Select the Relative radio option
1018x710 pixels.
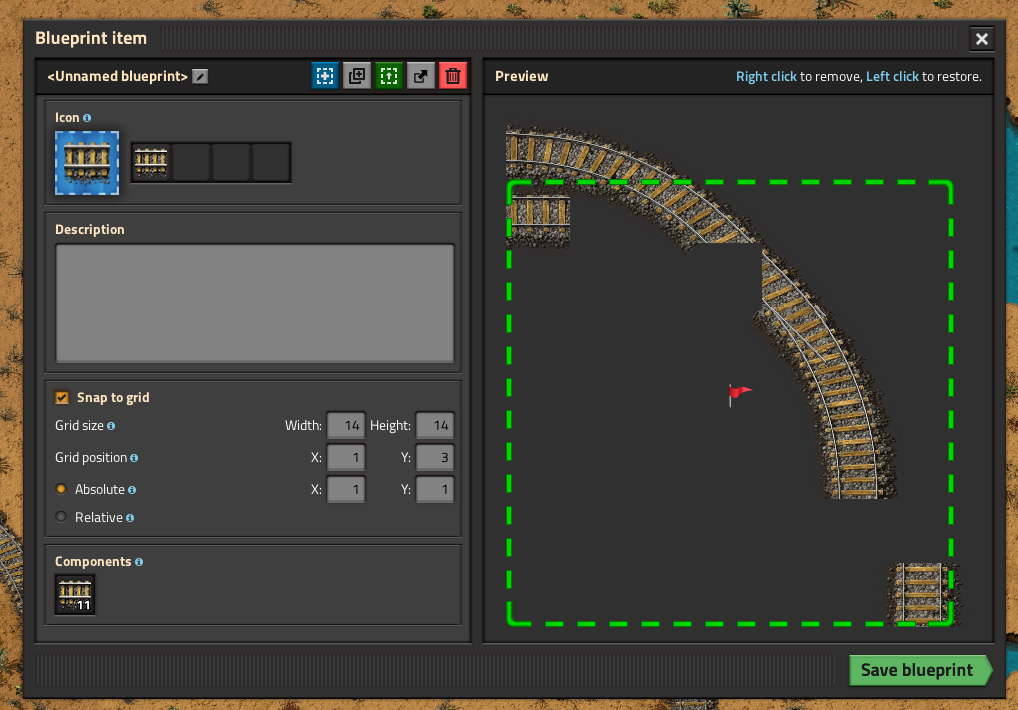click(x=61, y=517)
